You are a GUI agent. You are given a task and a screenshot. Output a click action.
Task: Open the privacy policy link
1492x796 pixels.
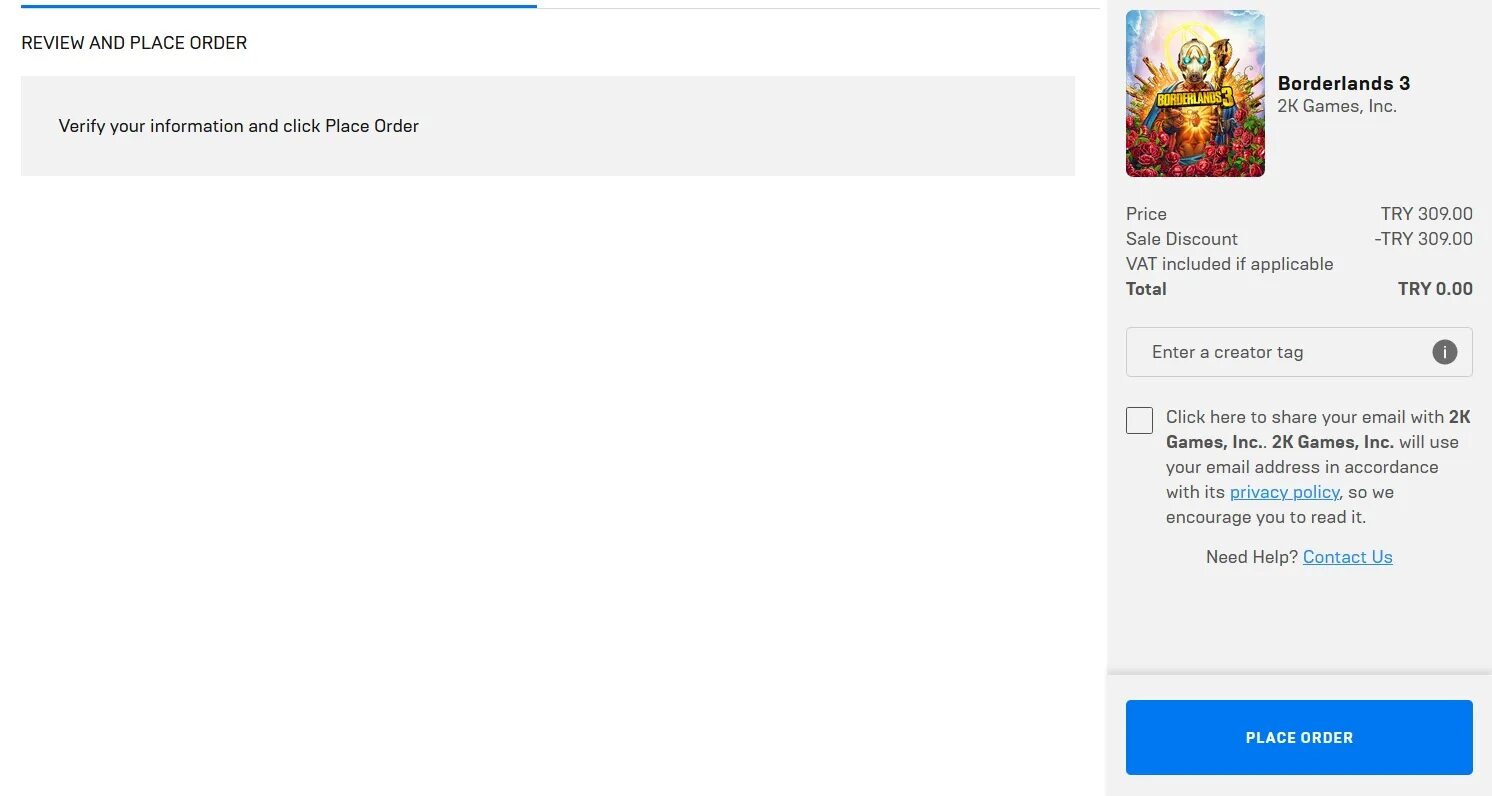(1284, 492)
